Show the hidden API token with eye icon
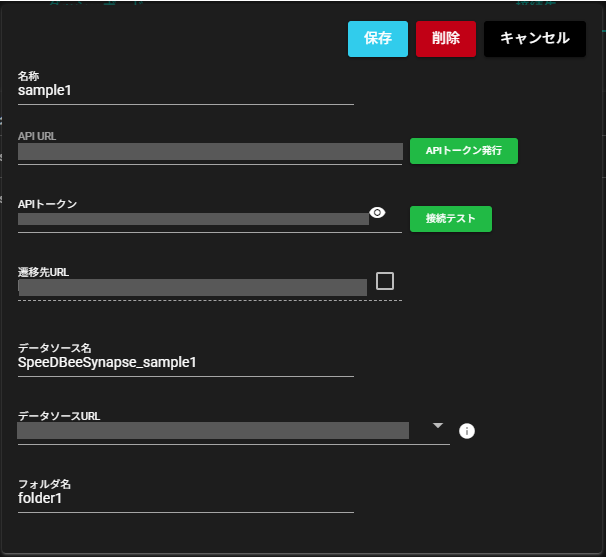 click(377, 212)
